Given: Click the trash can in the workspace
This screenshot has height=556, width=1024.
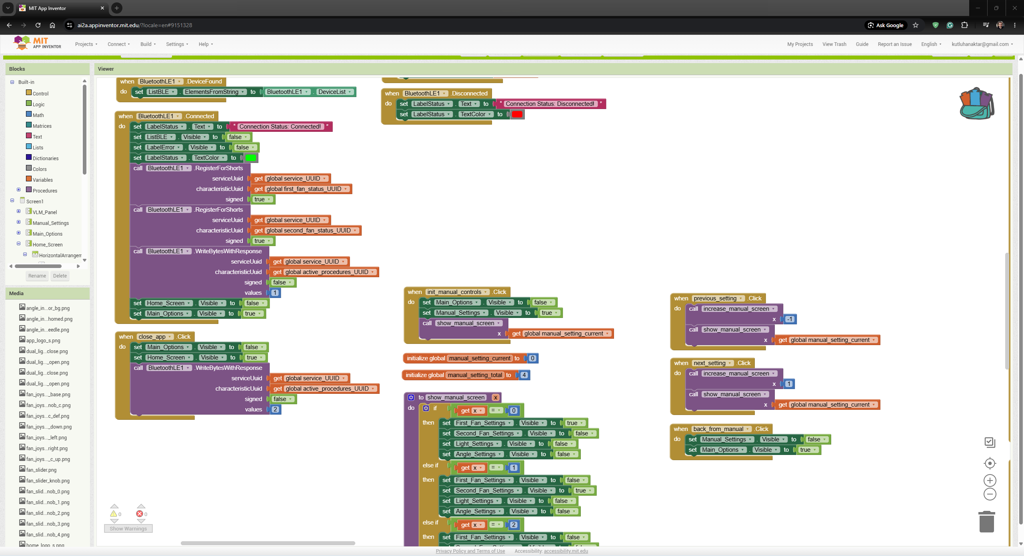Looking at the screenshot, I should pos(987,521).
